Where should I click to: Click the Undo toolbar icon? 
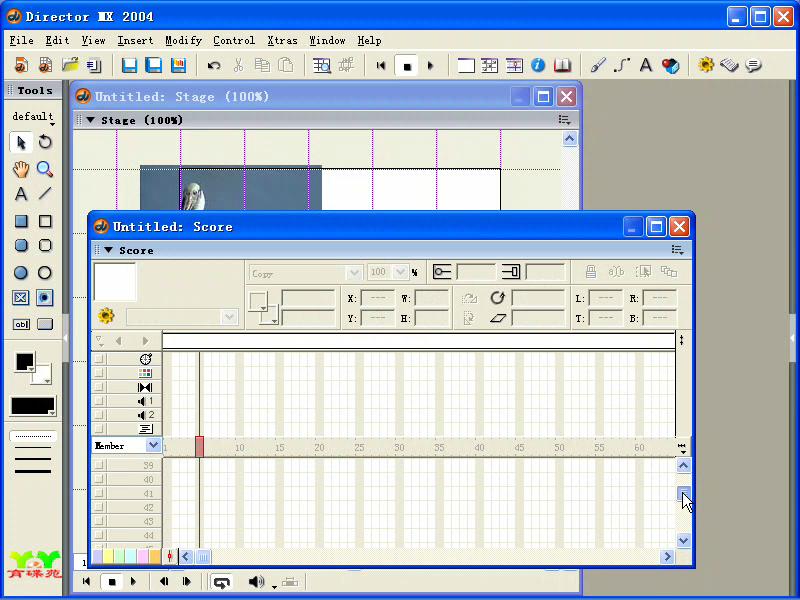pyautogui.click(x=214, y=65)
